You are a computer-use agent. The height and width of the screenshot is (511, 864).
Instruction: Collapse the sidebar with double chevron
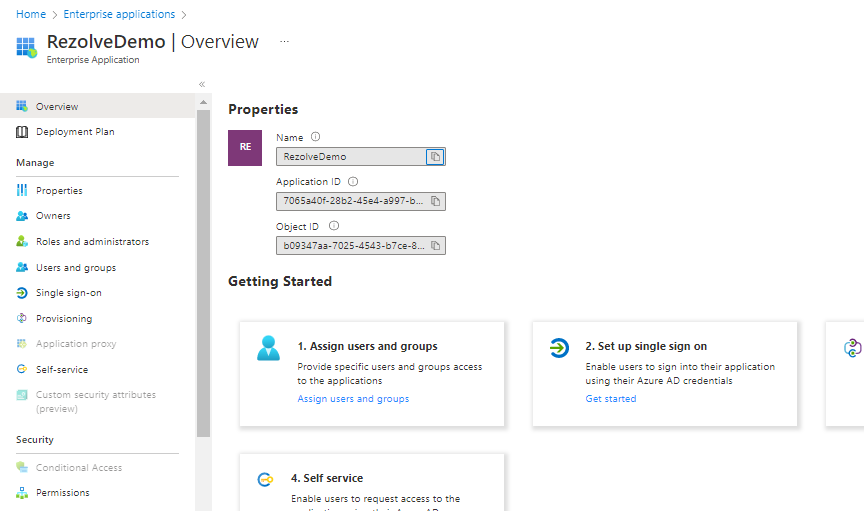tap(202, 84)
